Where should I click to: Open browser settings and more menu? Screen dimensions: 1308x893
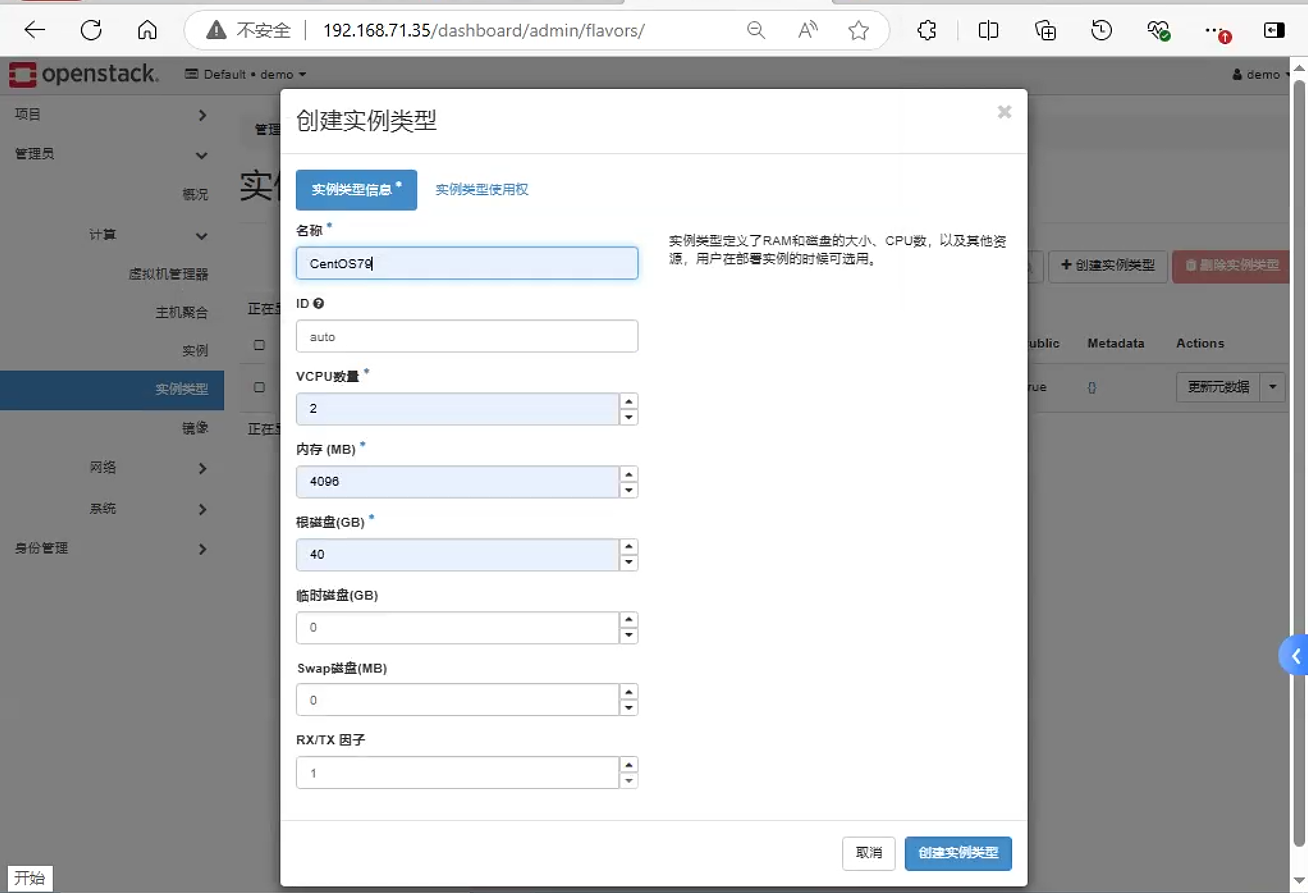pyautogui.click(x=1216, y=31)
